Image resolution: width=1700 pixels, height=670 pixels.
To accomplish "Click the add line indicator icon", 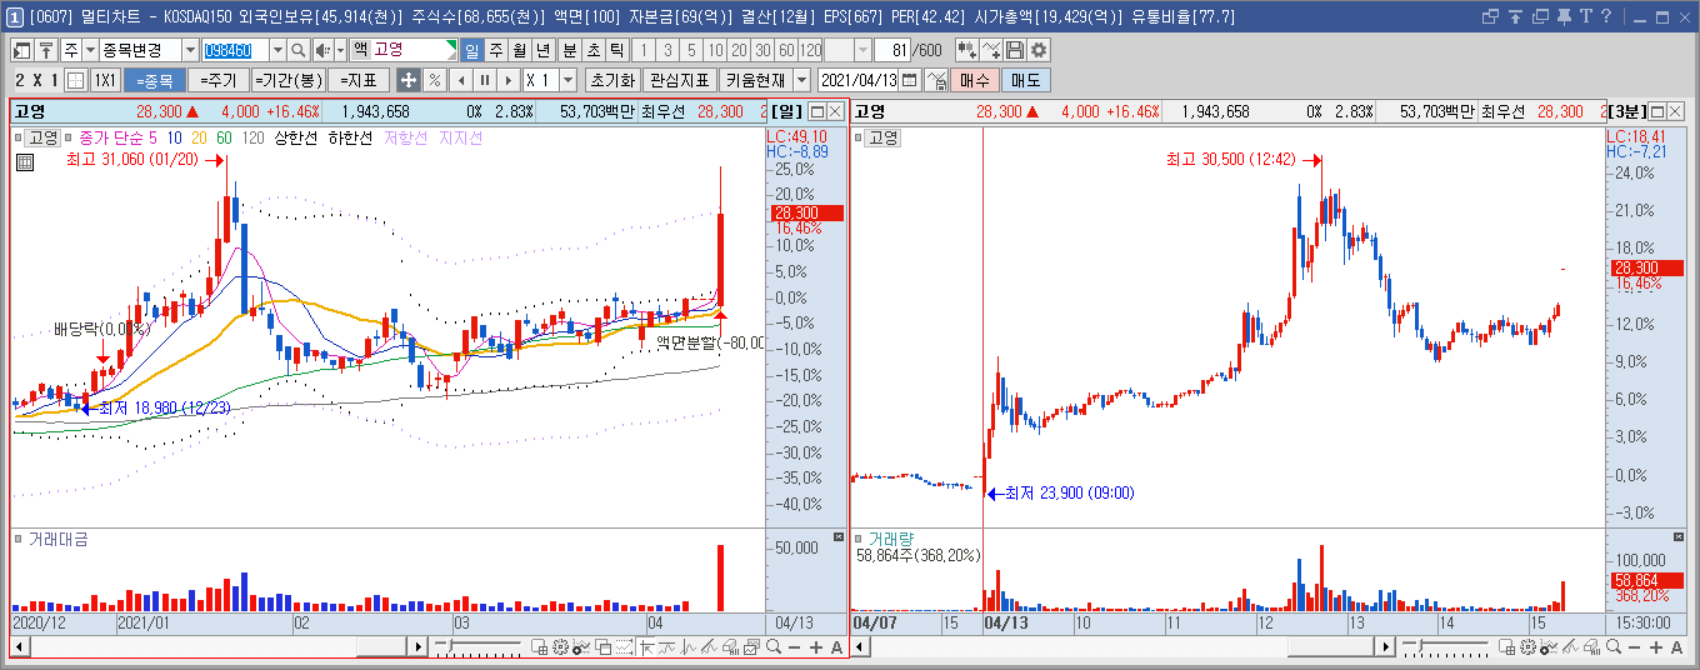I will (991, 50).
